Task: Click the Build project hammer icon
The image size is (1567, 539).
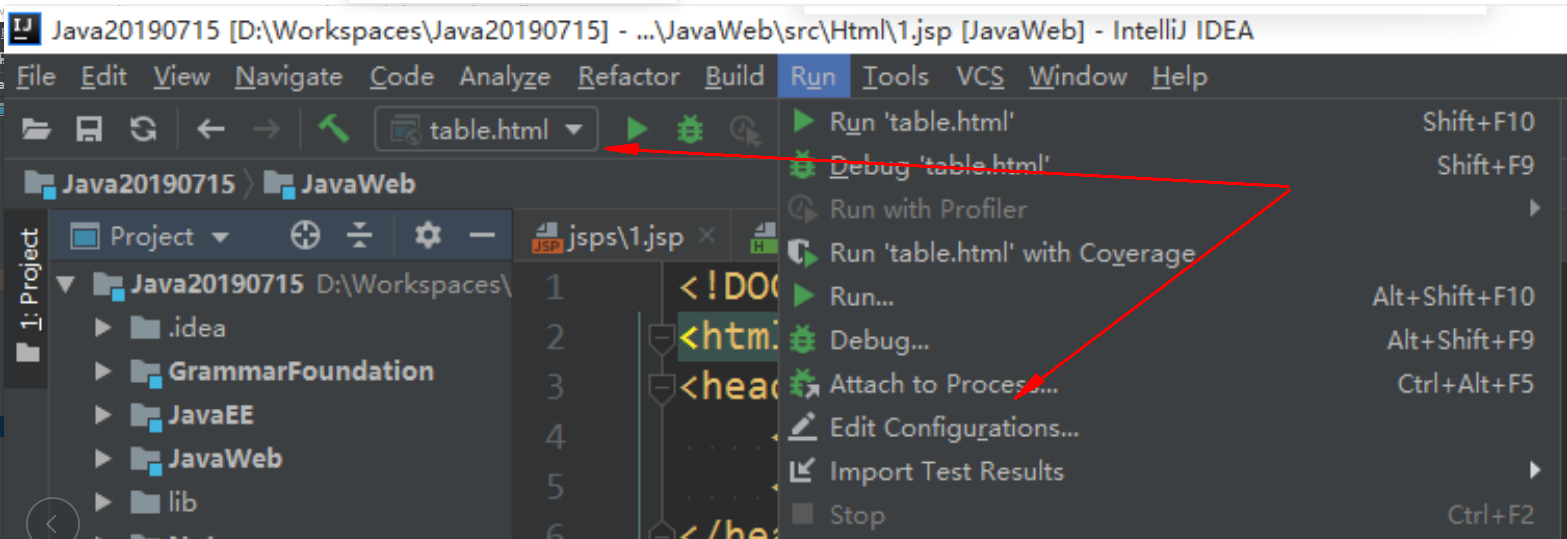Action: (333, 129)
